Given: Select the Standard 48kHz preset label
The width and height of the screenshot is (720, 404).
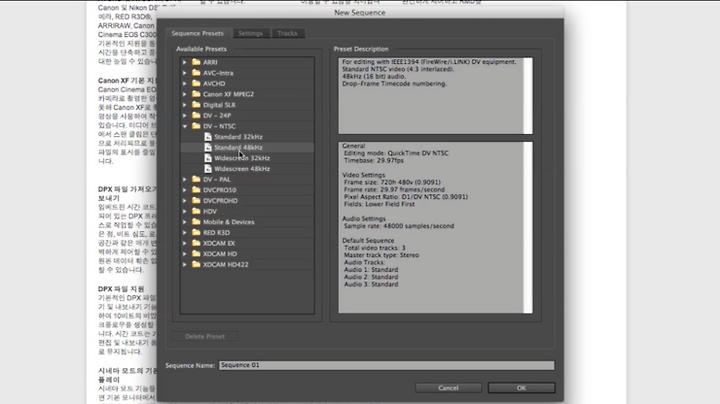Looking at the screenshot, I should tap(238, 147).
